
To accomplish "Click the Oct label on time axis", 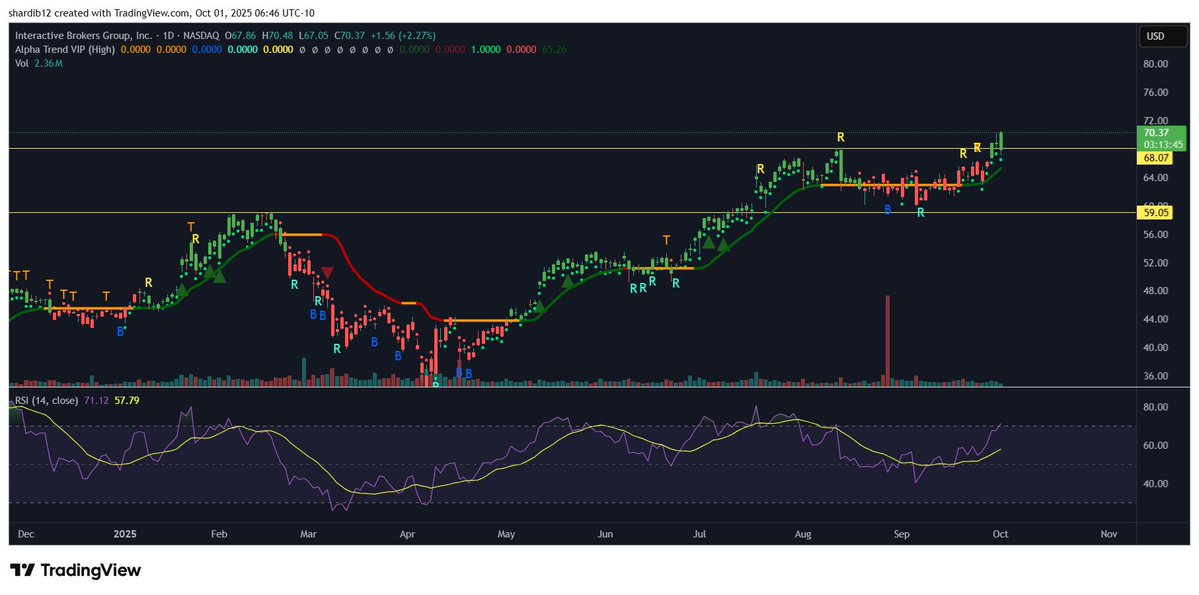I will tap(1001, 534).
